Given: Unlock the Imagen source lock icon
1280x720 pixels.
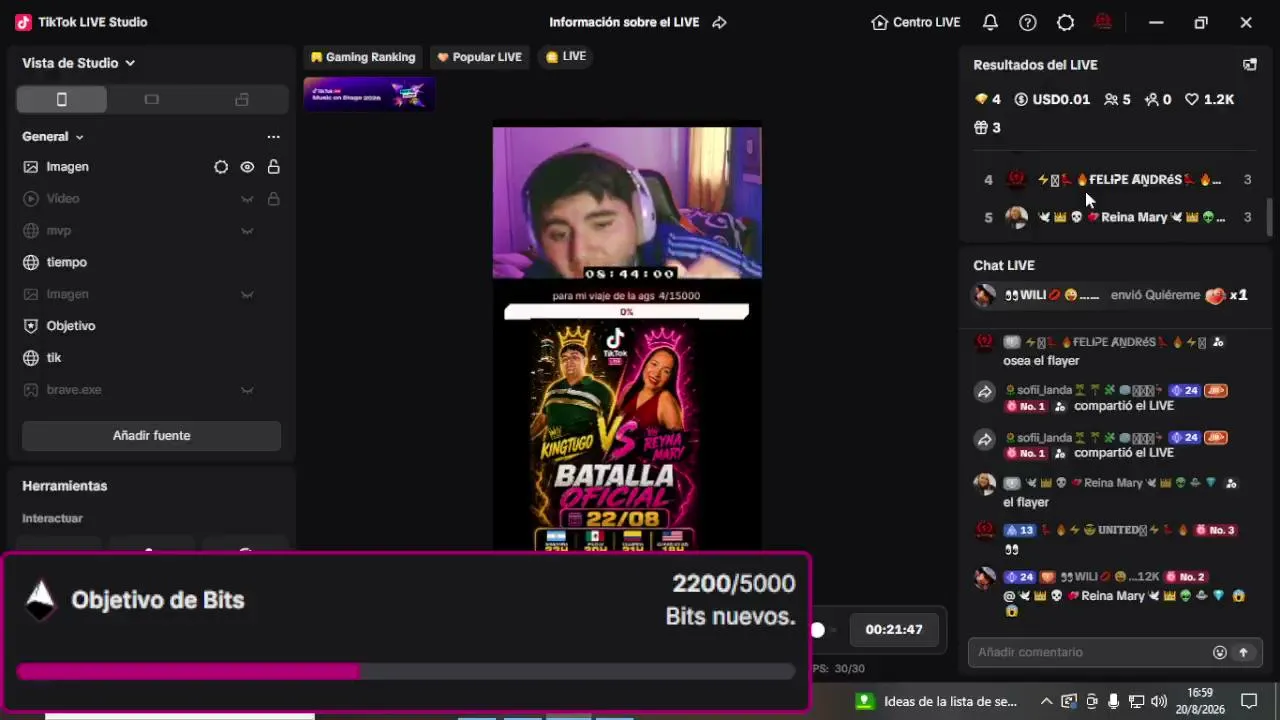Looking at the screenshot, I should tap(273, 167).
